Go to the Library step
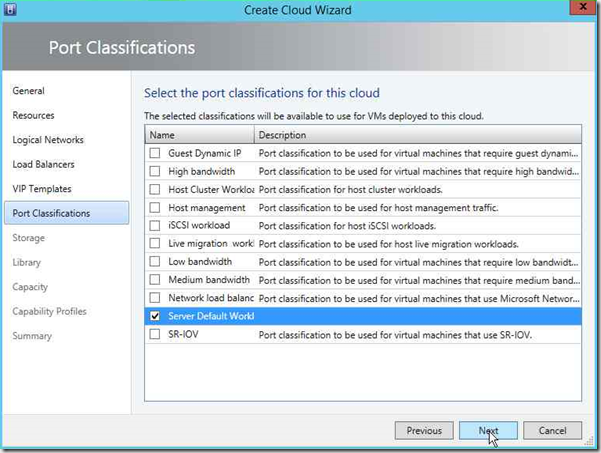 coord(26,263)
